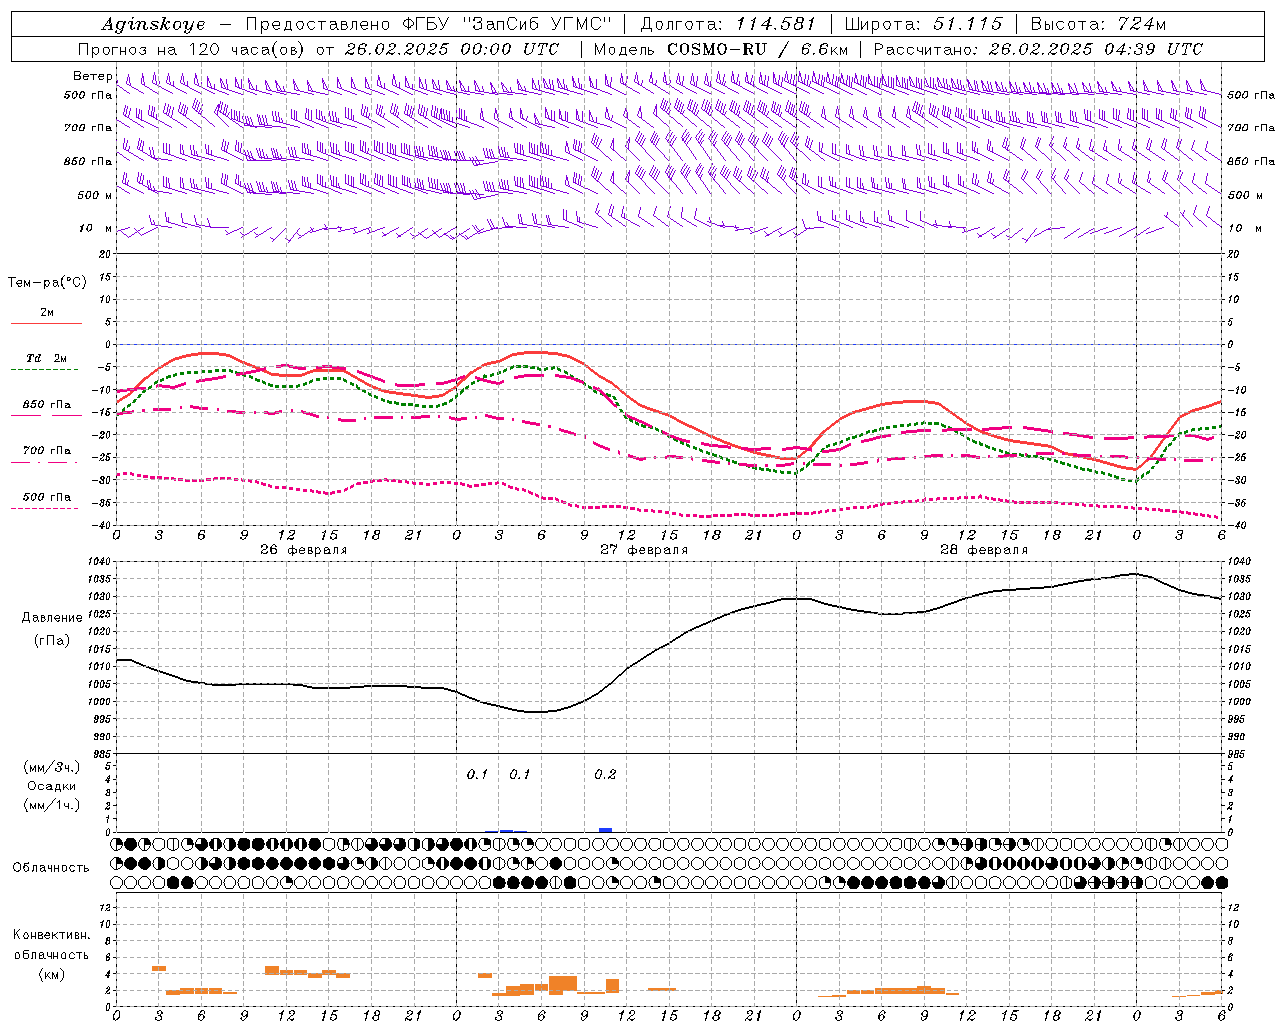Click the Облачность cloudiness row label

[x=51, y=867]
